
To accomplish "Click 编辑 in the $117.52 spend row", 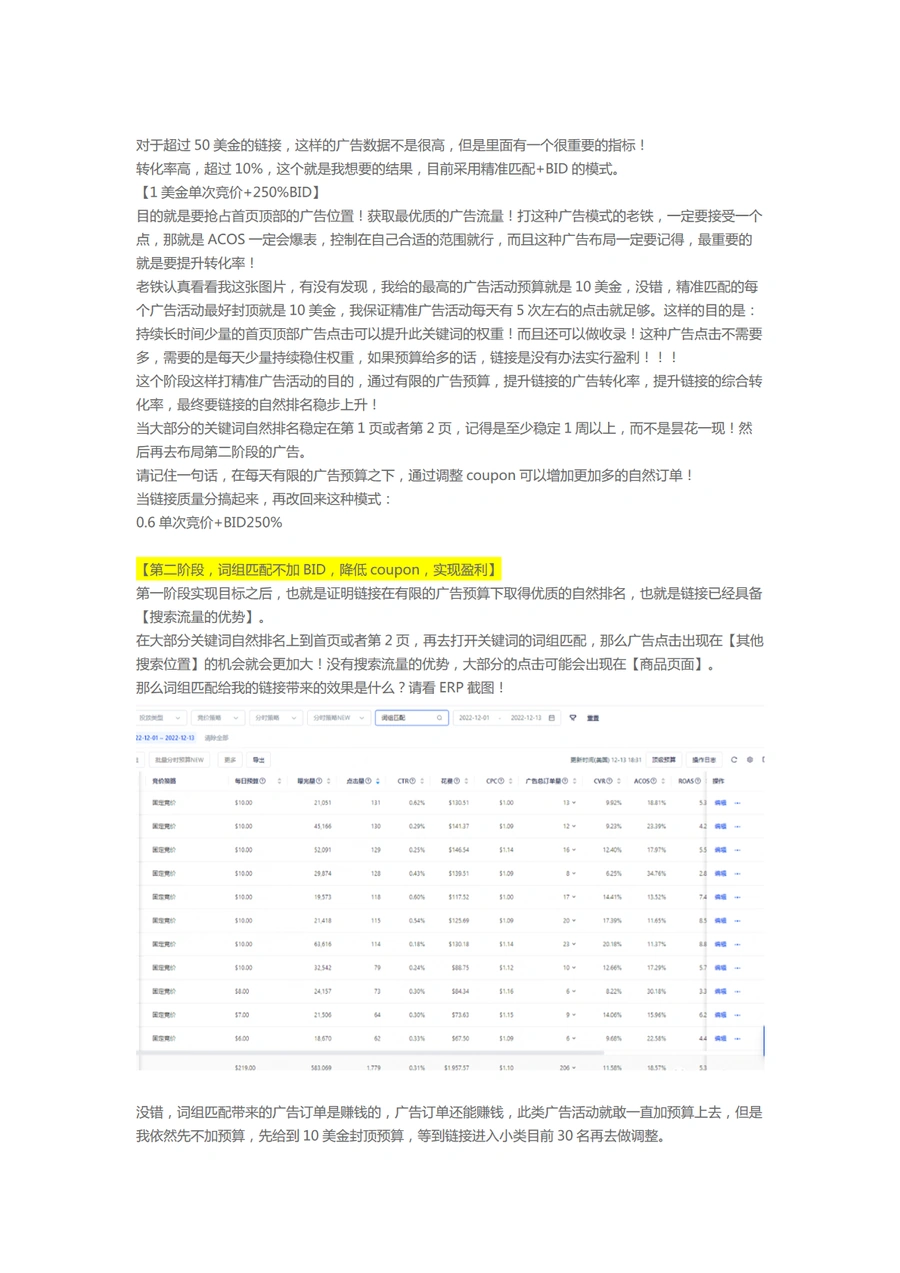I will coord(720,897).
